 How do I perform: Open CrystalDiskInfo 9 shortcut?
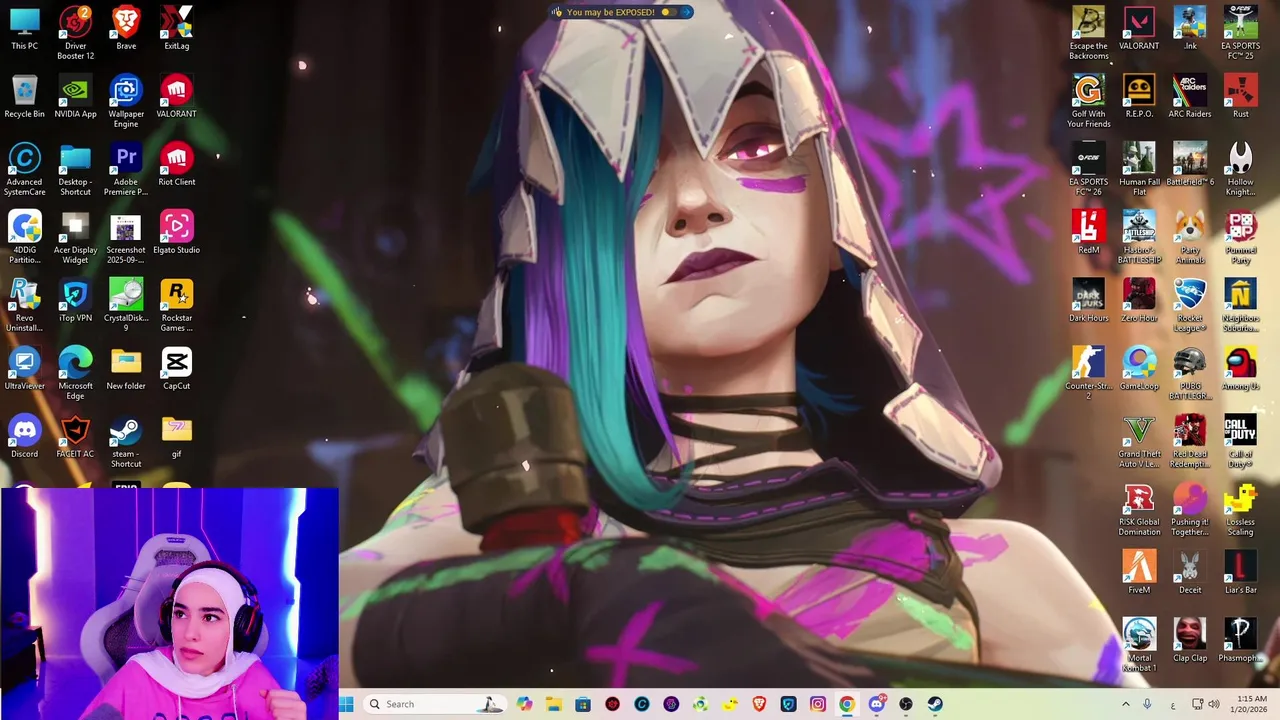click(x=126, y=305)
